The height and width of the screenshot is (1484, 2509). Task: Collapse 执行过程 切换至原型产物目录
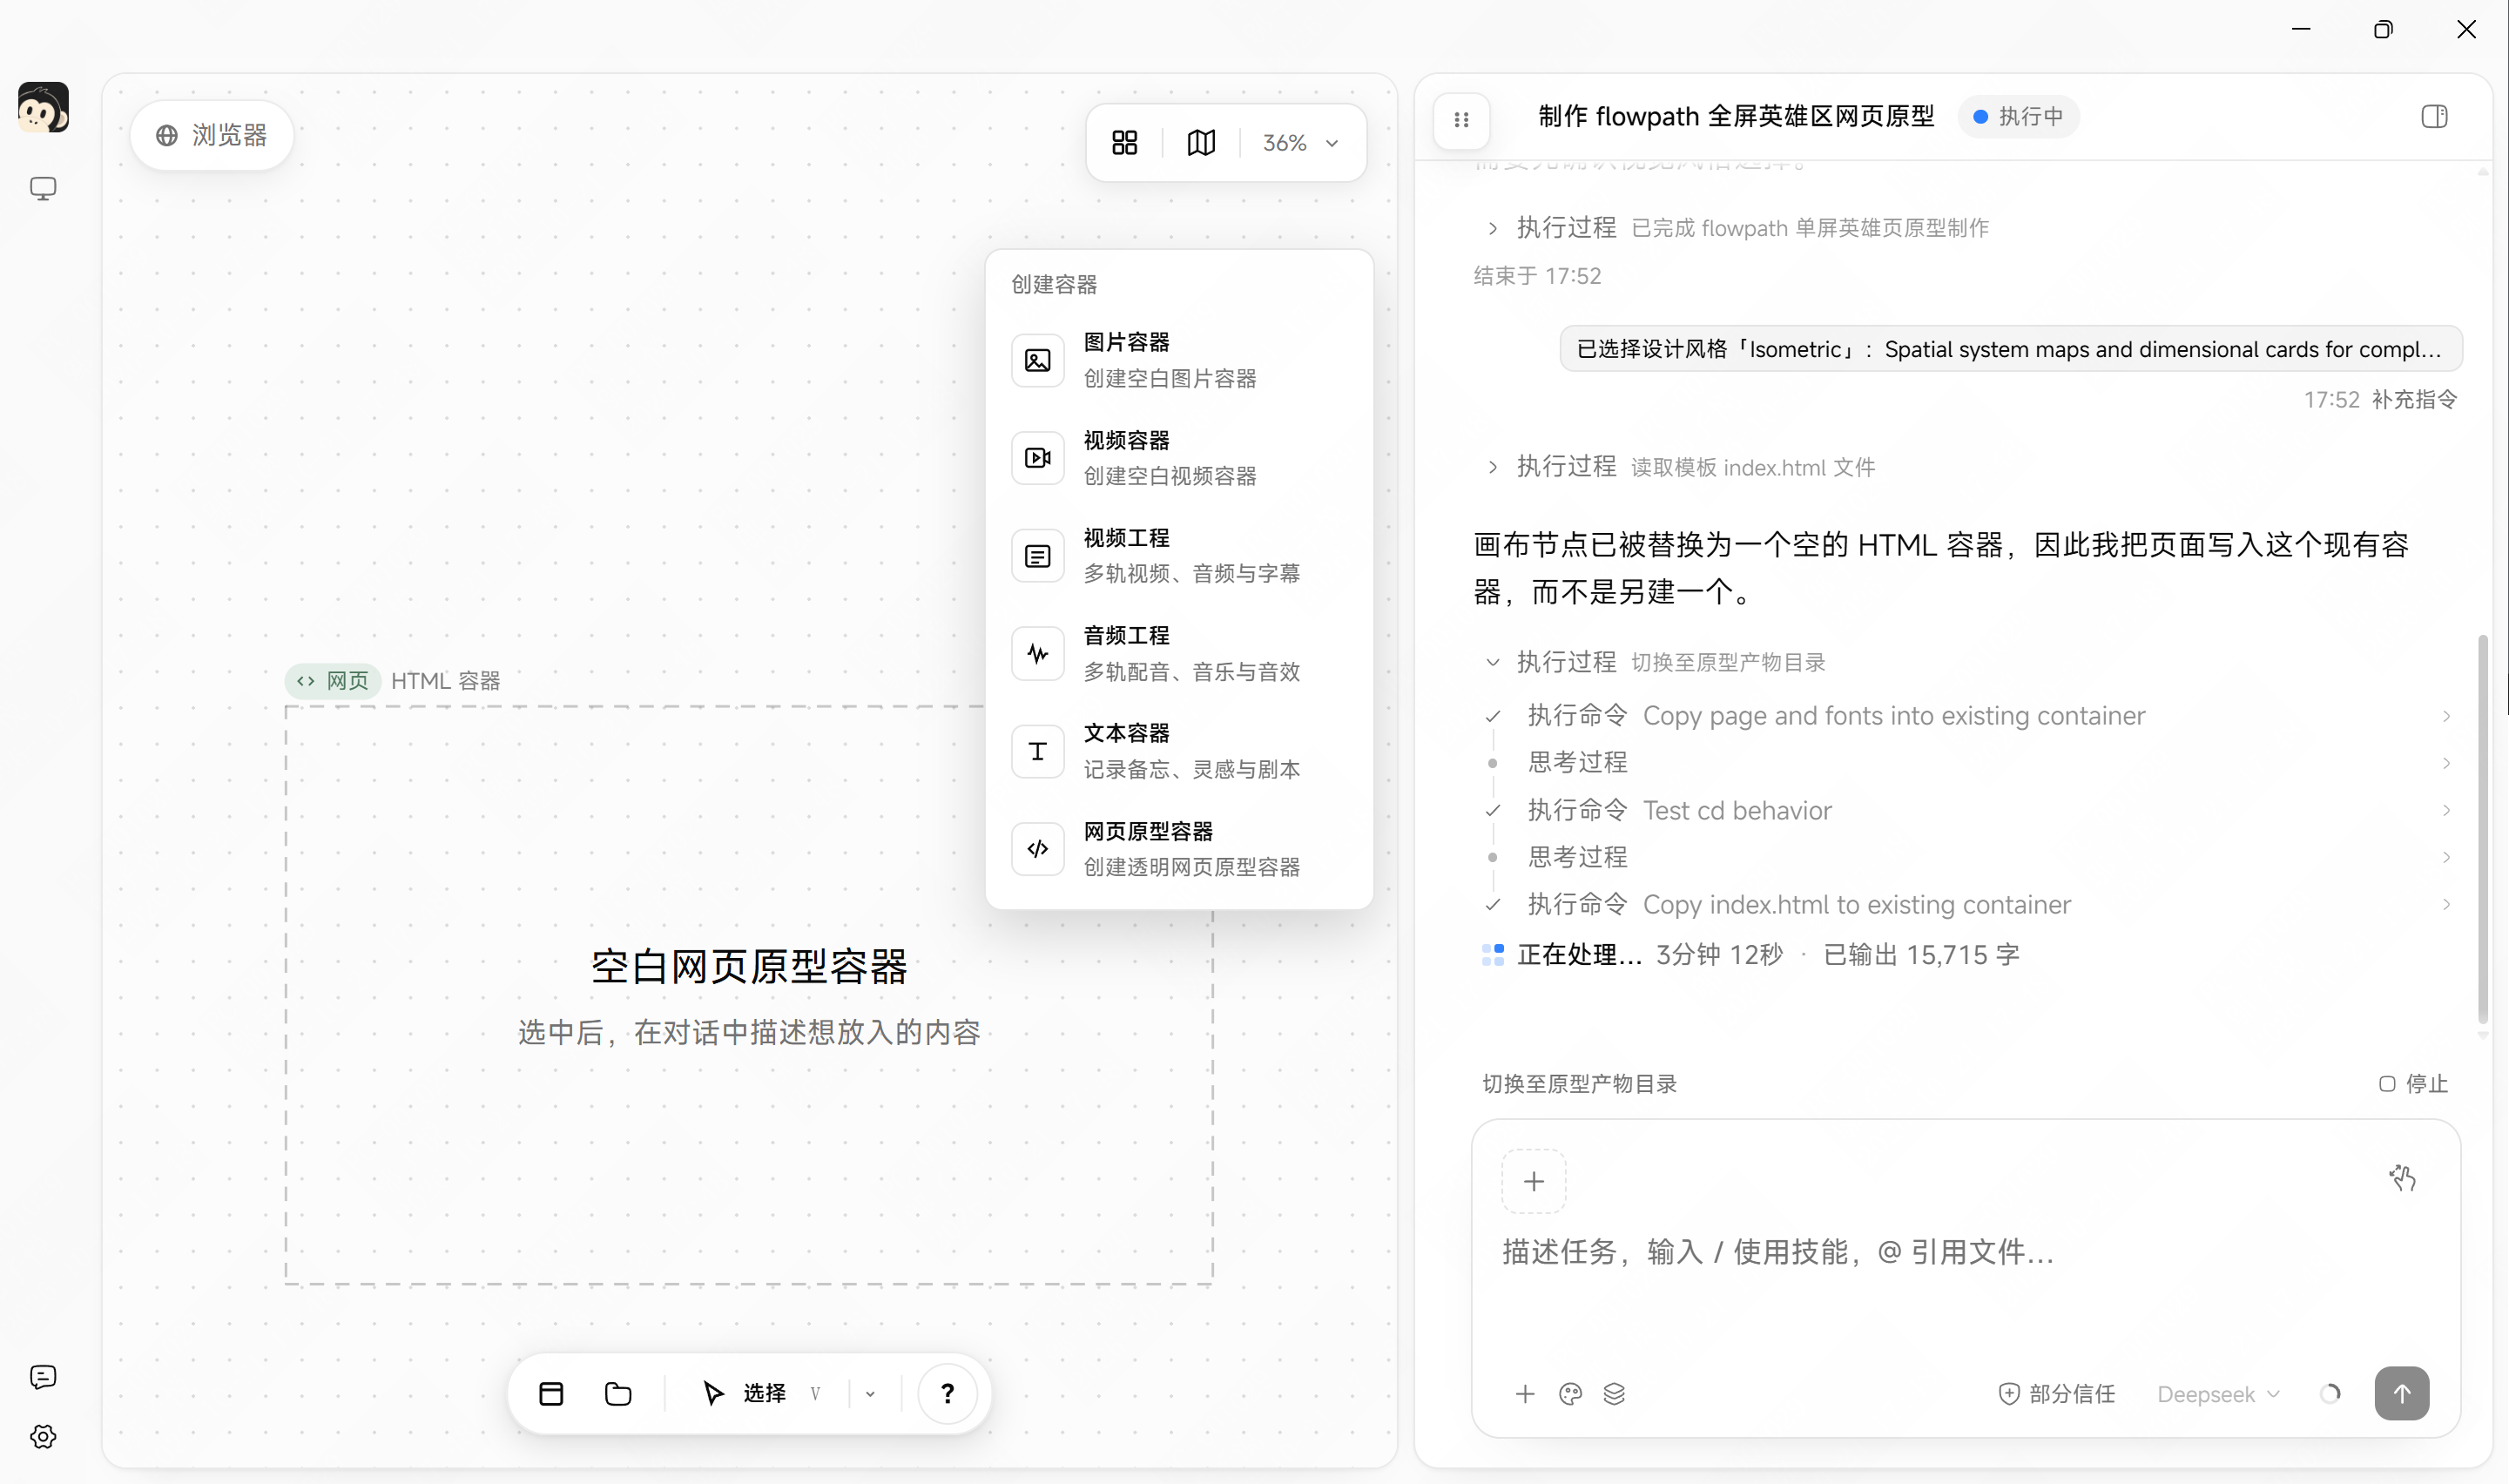click(x=1655, y=662)
